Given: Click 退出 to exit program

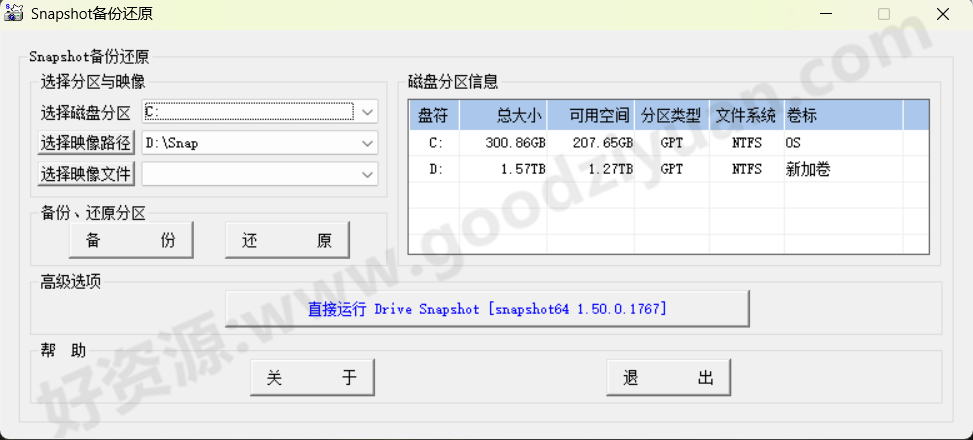Looking at the screenshot, I should point(668,377).
